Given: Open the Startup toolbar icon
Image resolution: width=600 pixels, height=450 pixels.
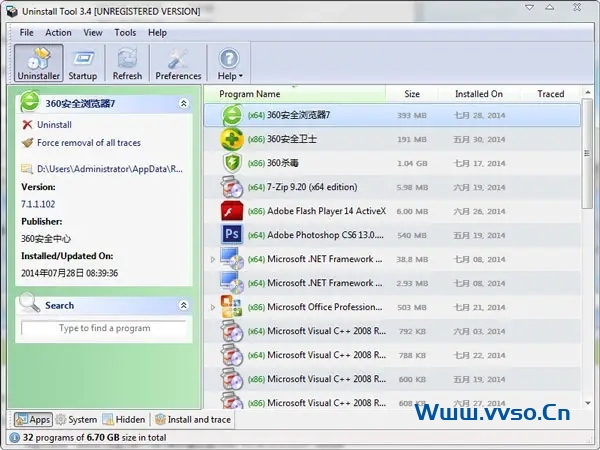Looking at the screenshot, I should 83,62.
